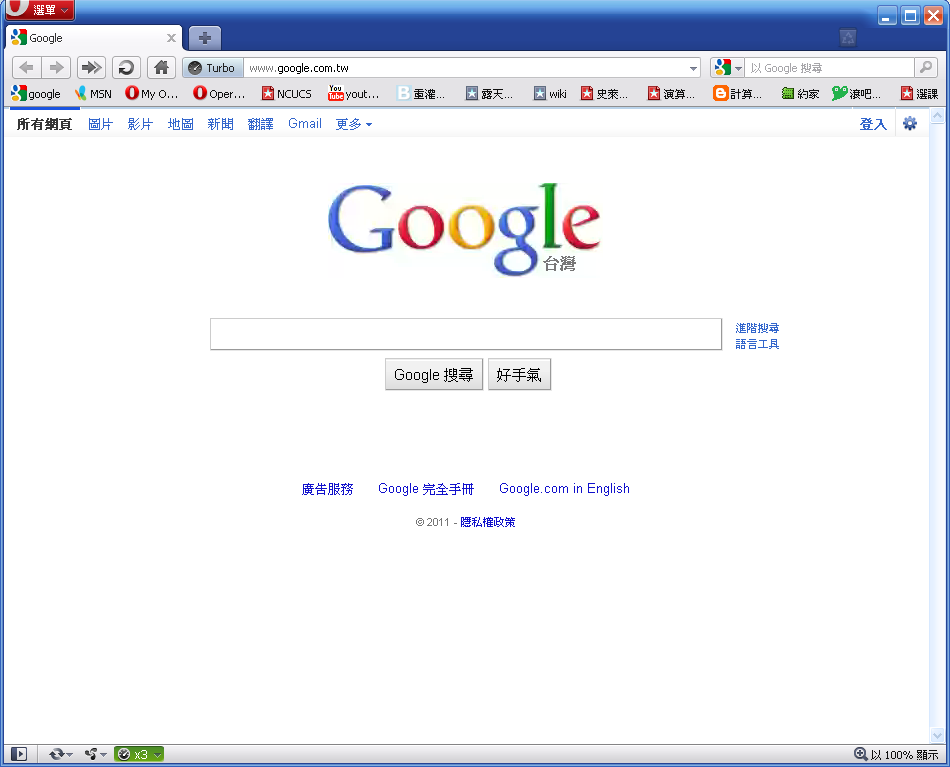The height and width of the screenshot is (767, 950).
Task: Select 新聞 in Google nav bar
Action: 221,124
